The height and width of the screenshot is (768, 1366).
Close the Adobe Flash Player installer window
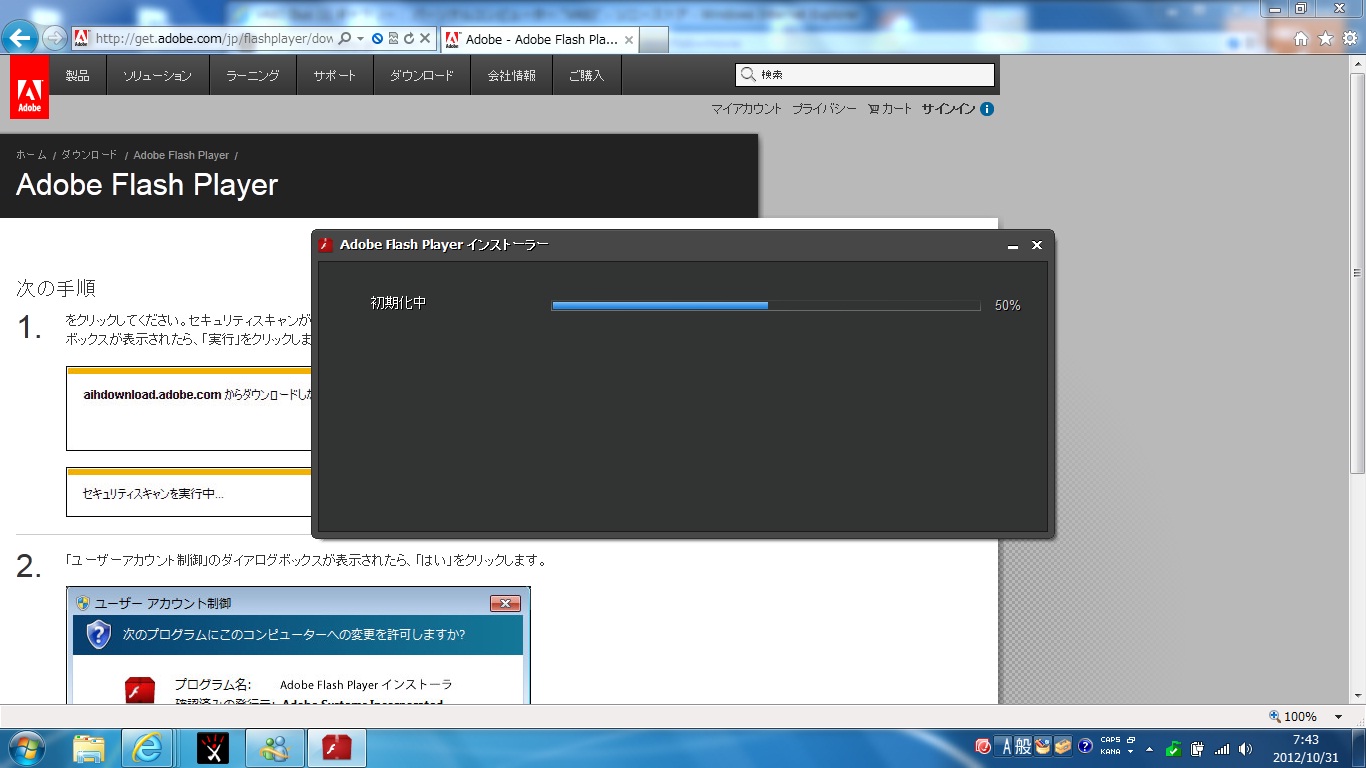click(x=1037, y=245)
